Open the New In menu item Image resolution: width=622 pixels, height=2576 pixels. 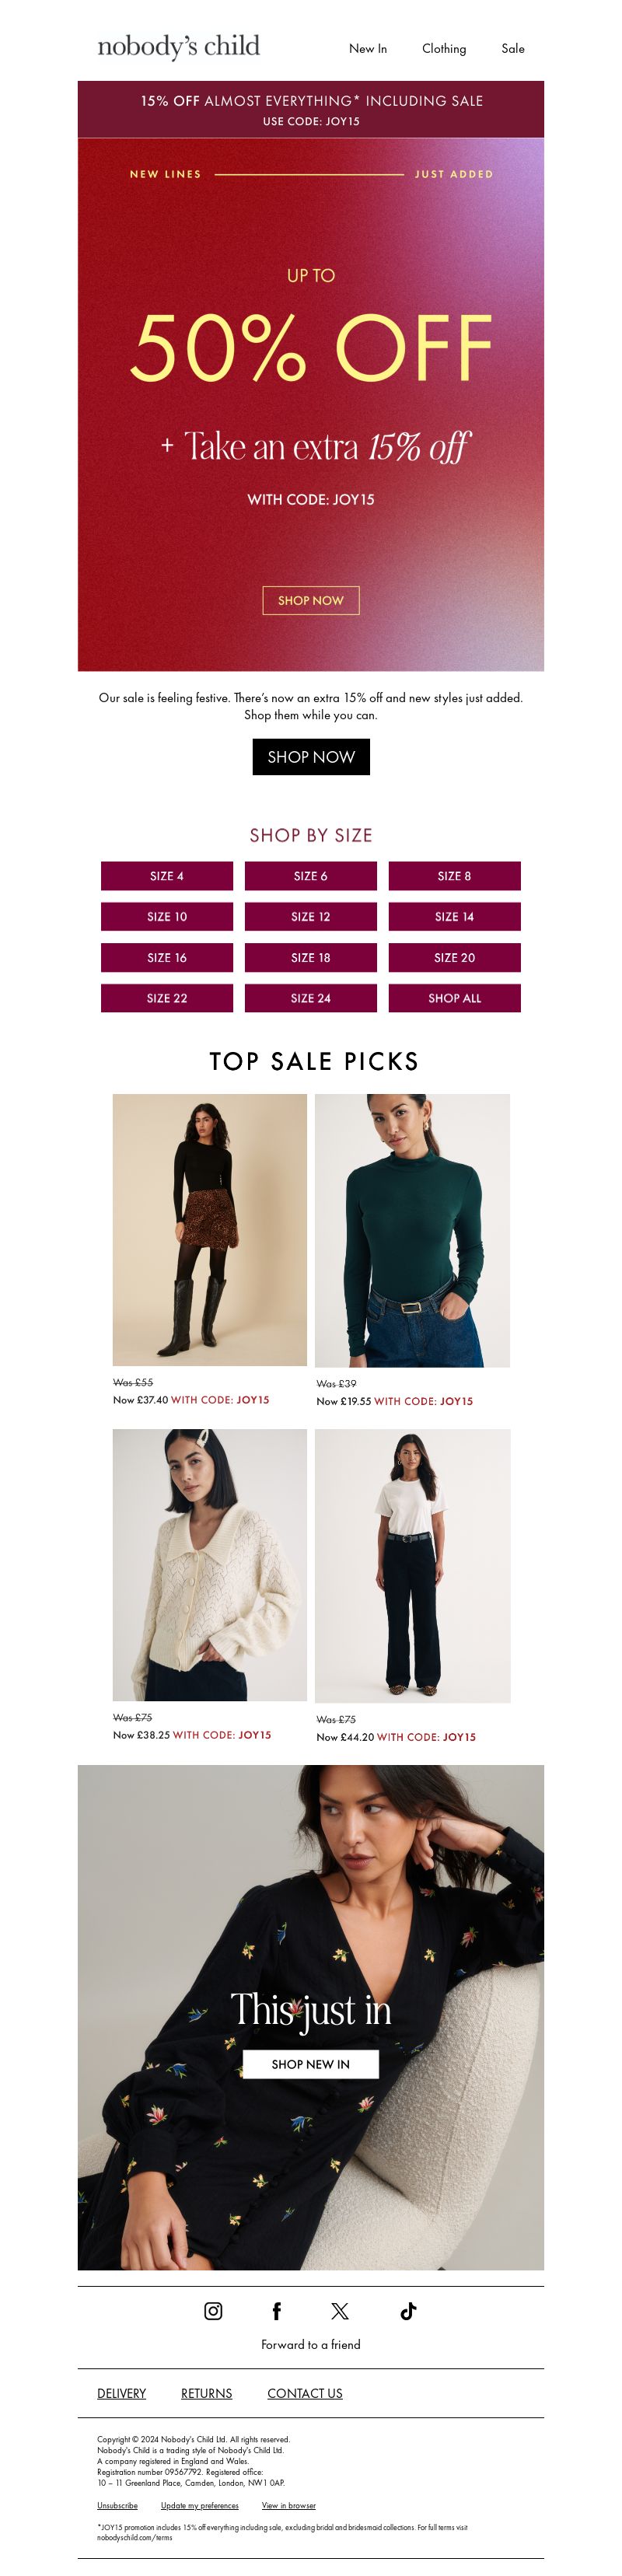tap(368, 48)
